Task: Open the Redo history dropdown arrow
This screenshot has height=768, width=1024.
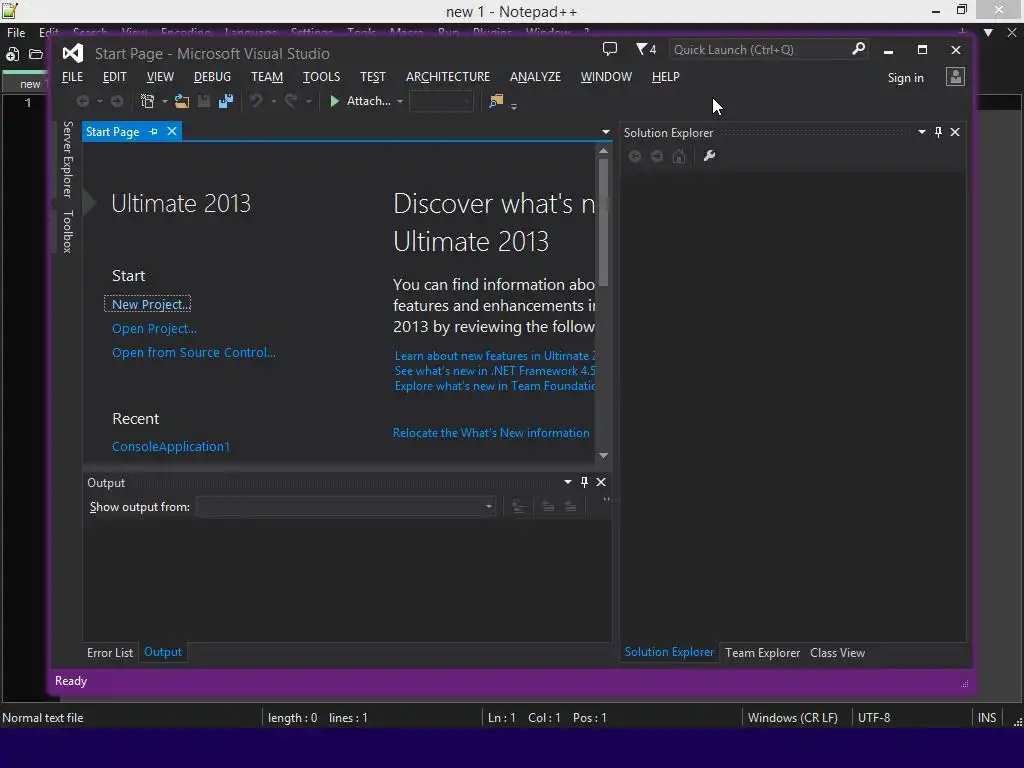Action: (309, 101)
